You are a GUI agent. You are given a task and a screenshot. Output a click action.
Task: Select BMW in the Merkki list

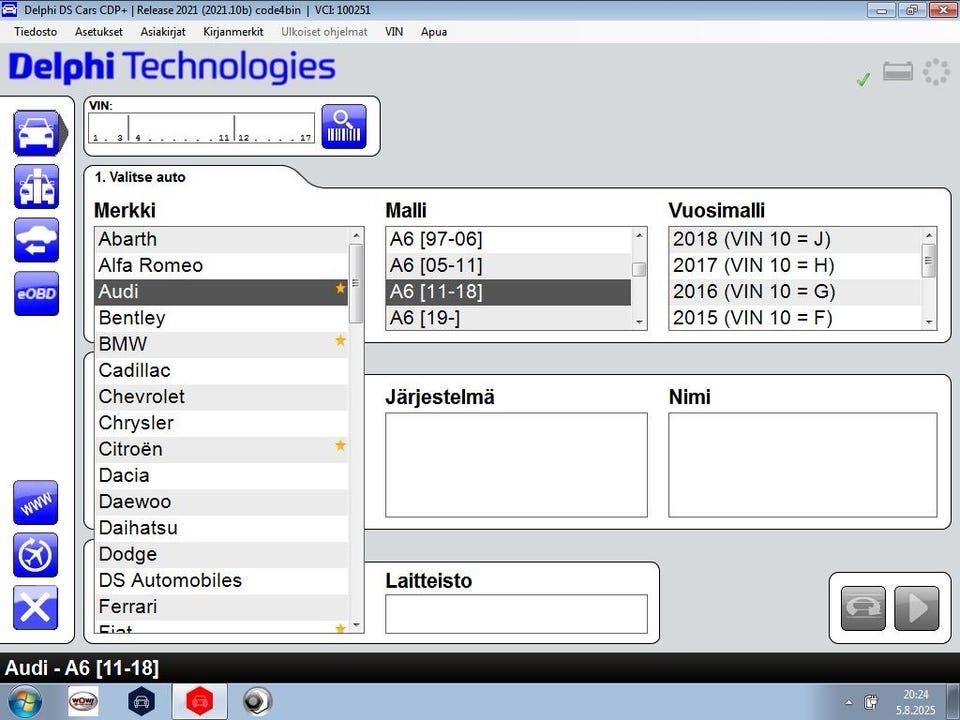222,345
